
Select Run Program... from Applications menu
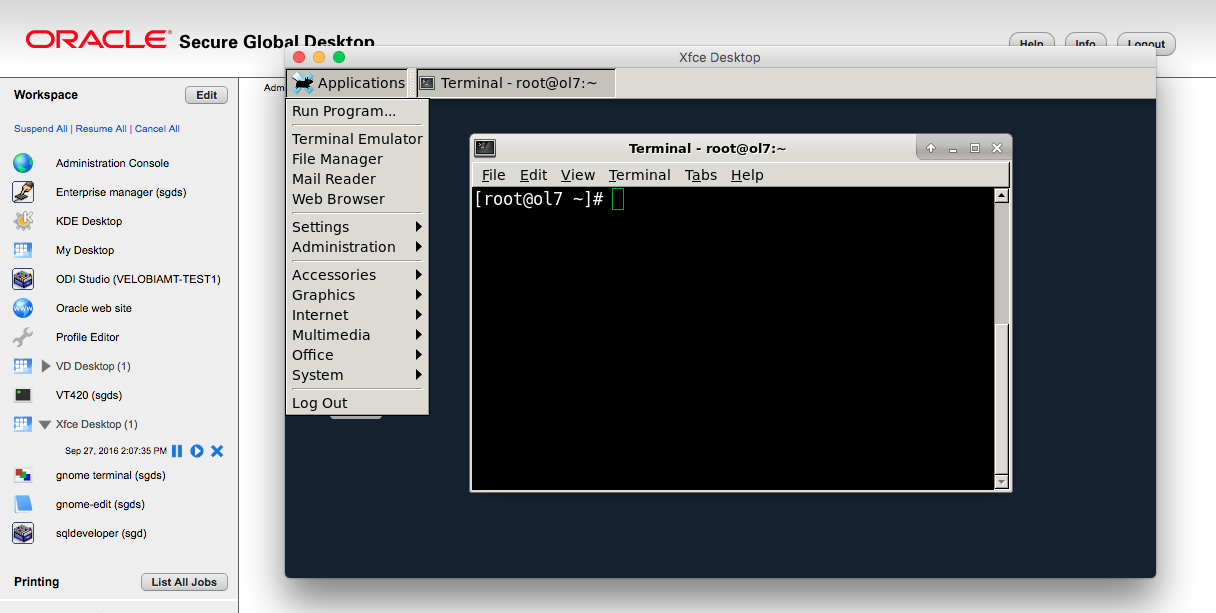click(357, 111)
